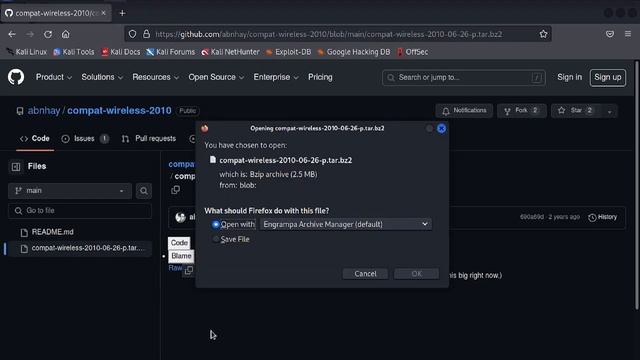Click the page vertical scrollbar

tap(637, 186)
